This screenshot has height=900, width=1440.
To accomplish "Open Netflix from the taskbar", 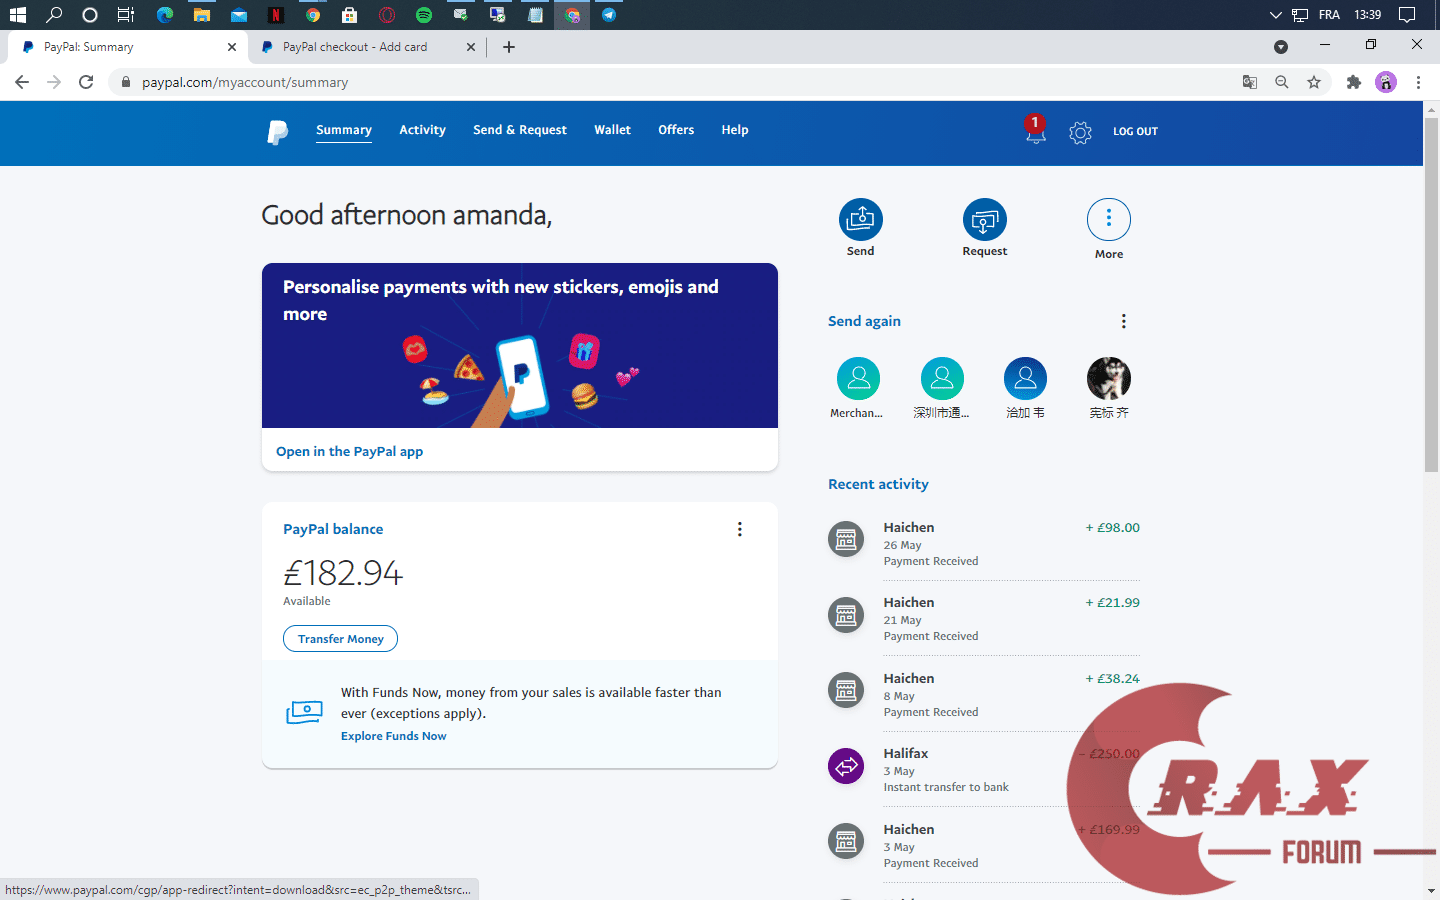I will (x=276, y=15).
